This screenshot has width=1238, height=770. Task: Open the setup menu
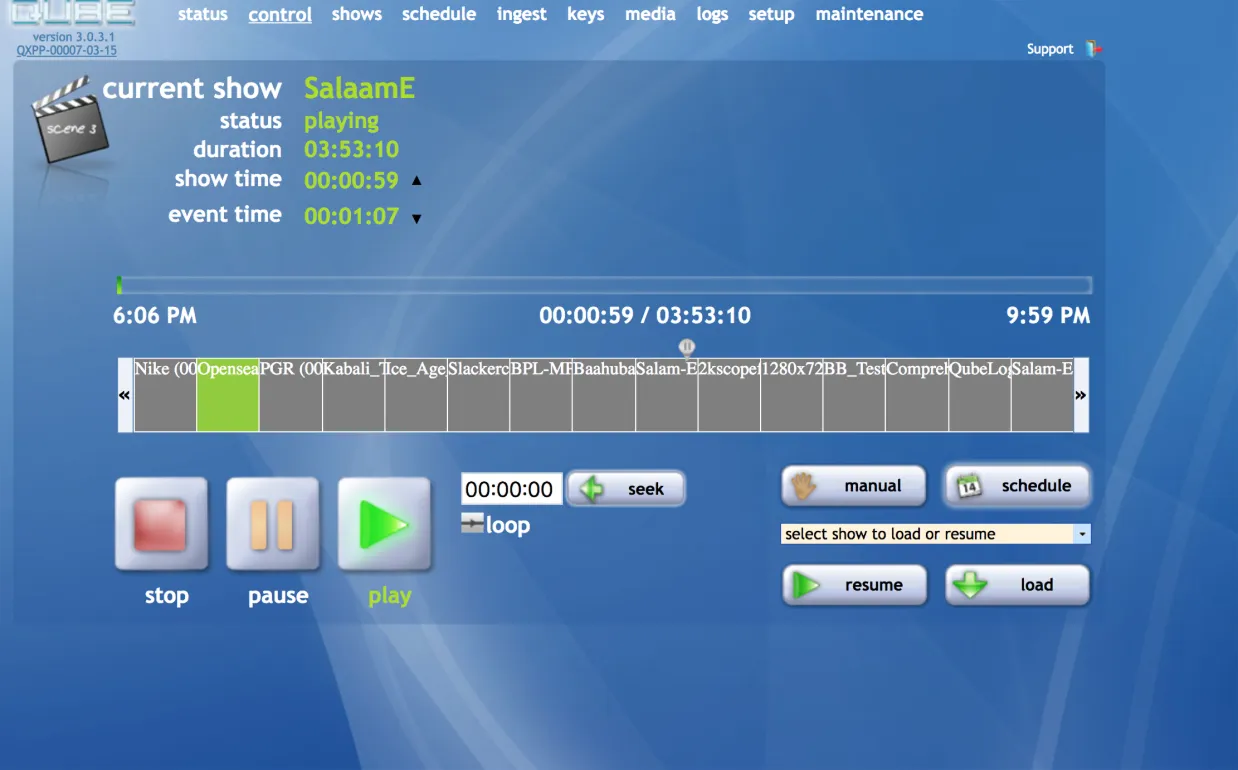[771, 14]
